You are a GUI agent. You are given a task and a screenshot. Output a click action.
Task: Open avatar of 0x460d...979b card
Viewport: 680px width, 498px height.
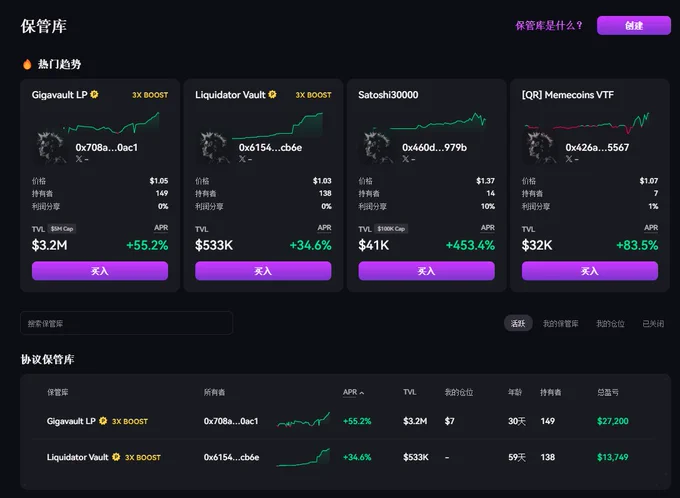click(x=378, y=148)
